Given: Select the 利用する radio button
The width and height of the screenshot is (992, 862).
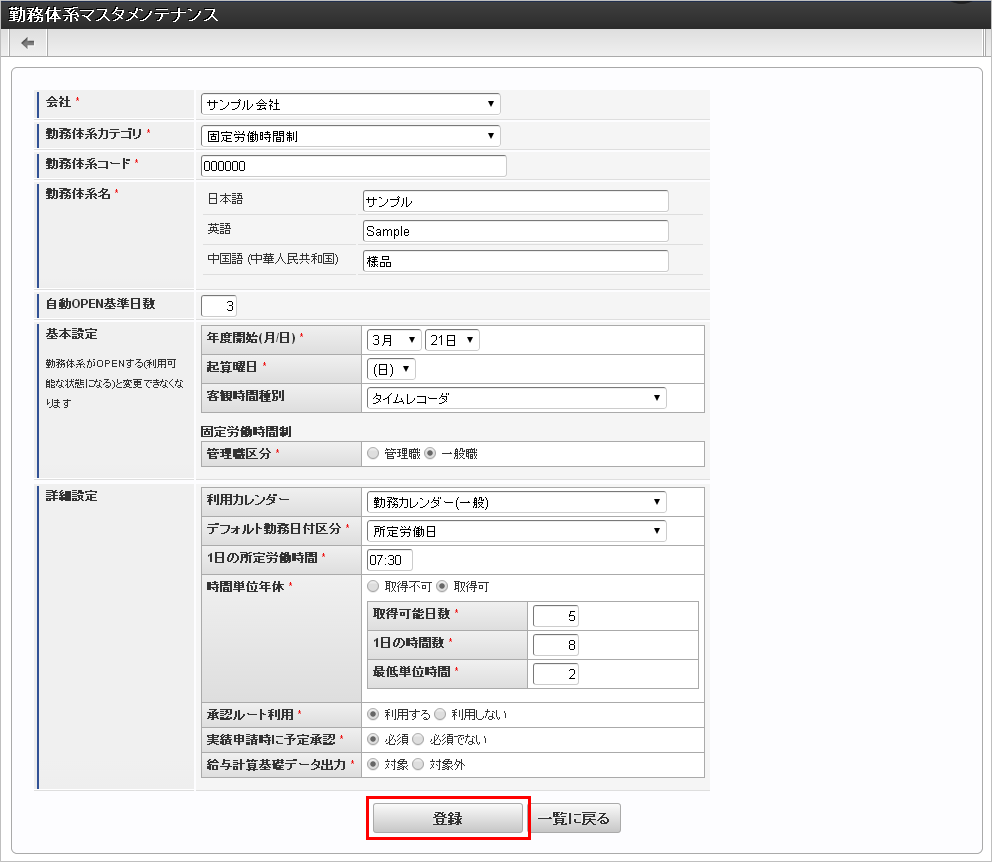Looking at the screenshot, I should tap(373, 714).
